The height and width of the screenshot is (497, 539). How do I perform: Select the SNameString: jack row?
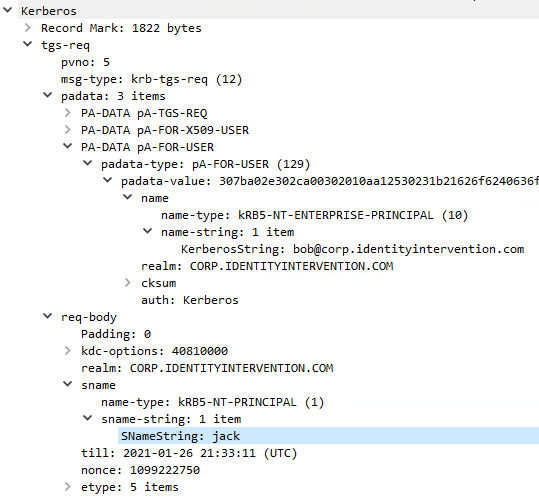coord(328,435)
